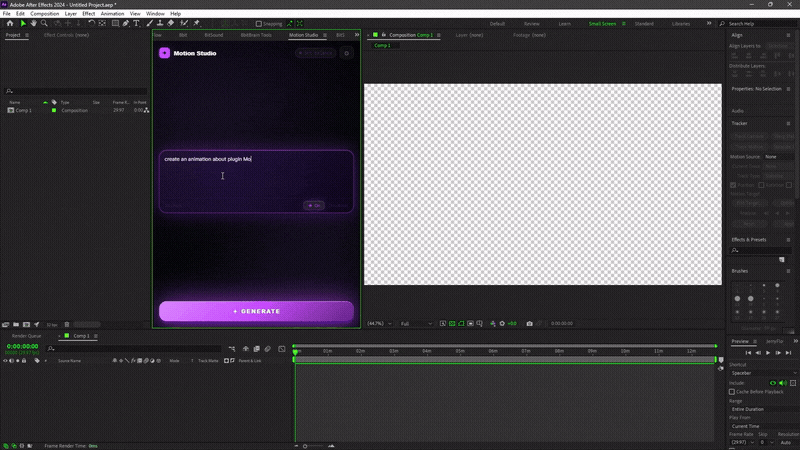Click the new folder icon in Project panel
The height and width of the screenshot is (450, 800).
click(16, 324)
